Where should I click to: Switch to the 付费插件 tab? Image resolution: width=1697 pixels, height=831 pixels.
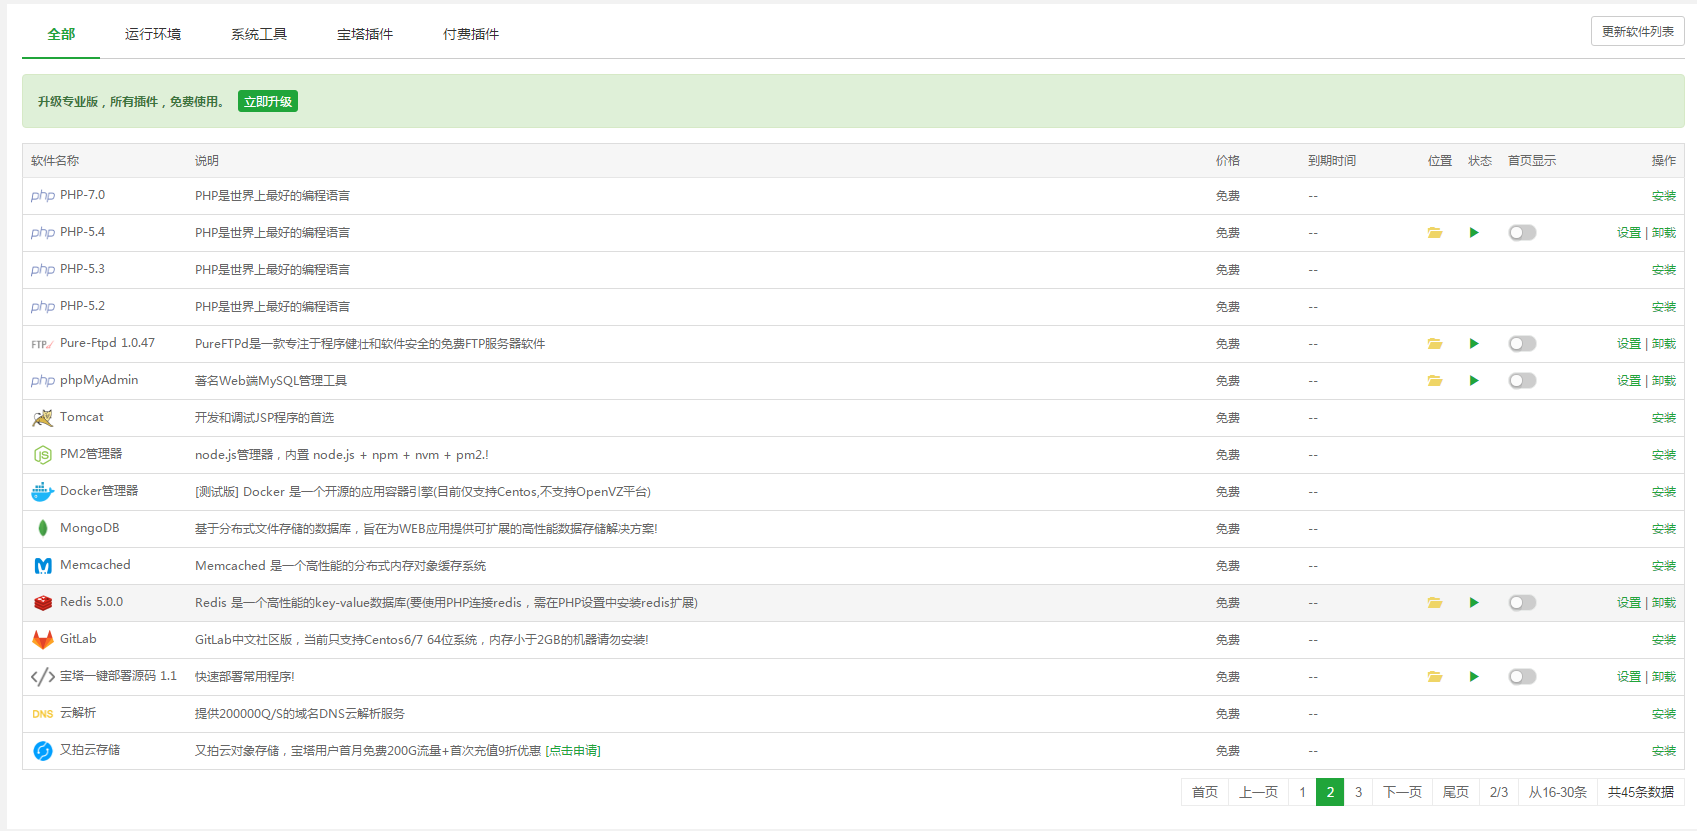[471, 34]
